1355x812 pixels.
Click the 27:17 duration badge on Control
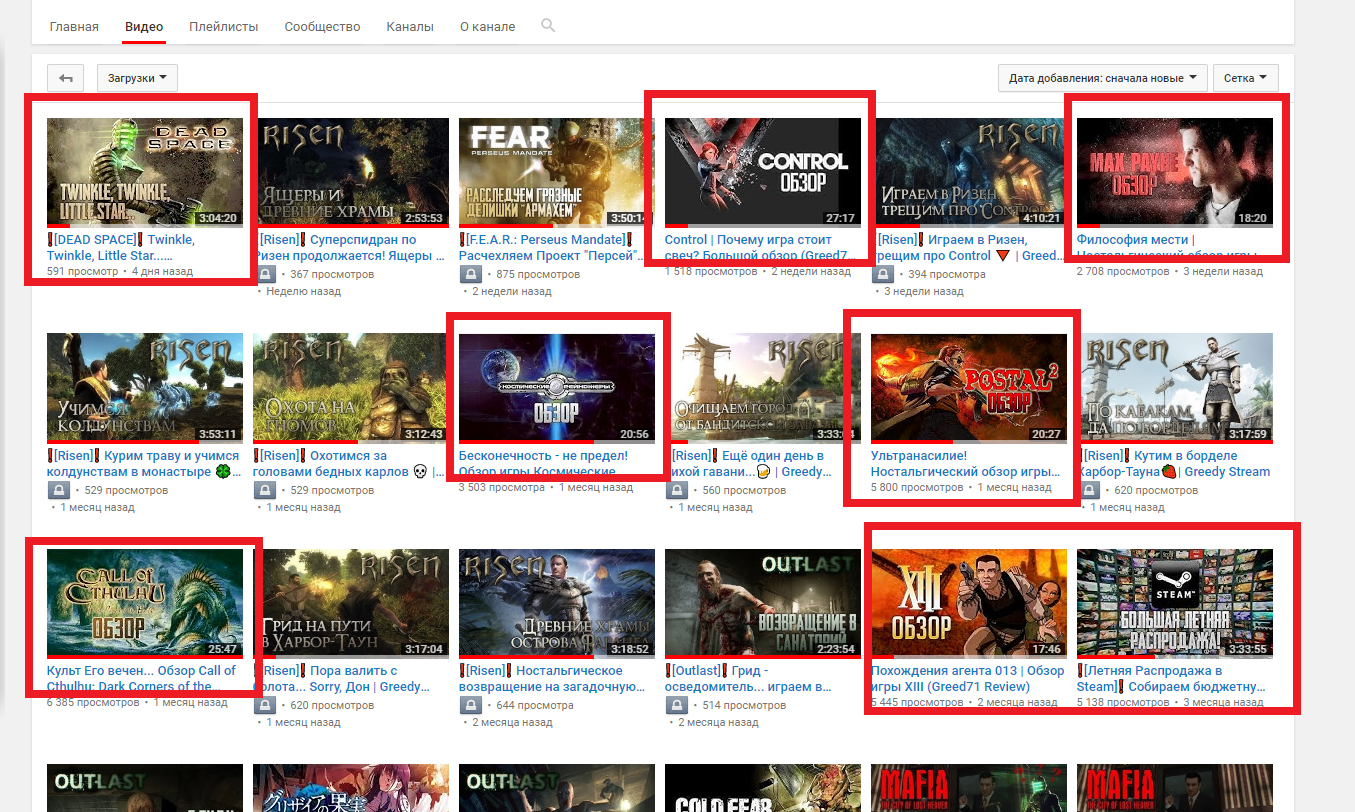click(840, 218)
